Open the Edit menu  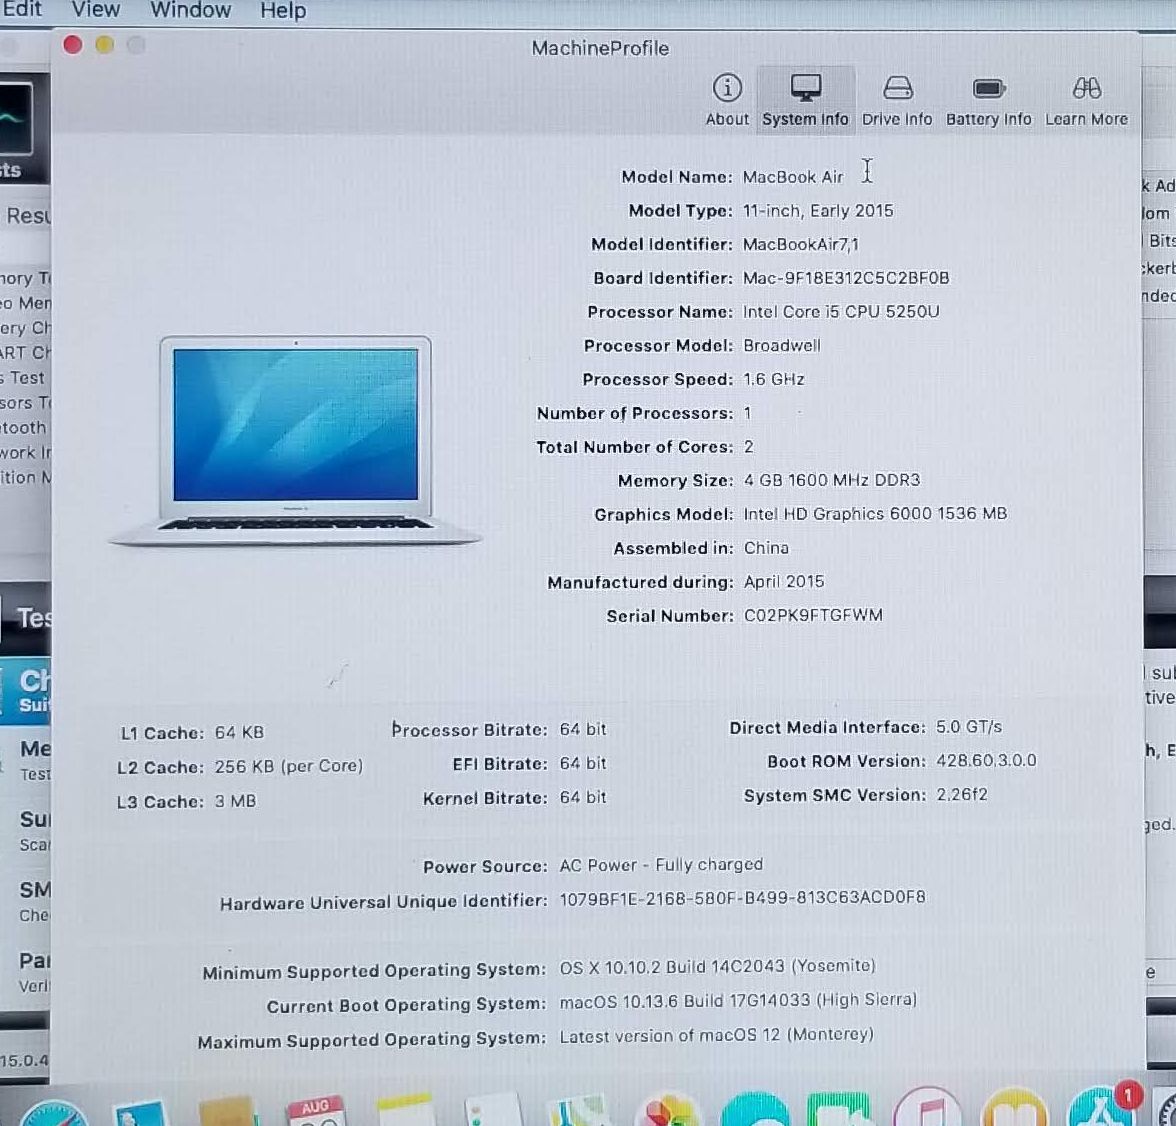pos(22,10)
